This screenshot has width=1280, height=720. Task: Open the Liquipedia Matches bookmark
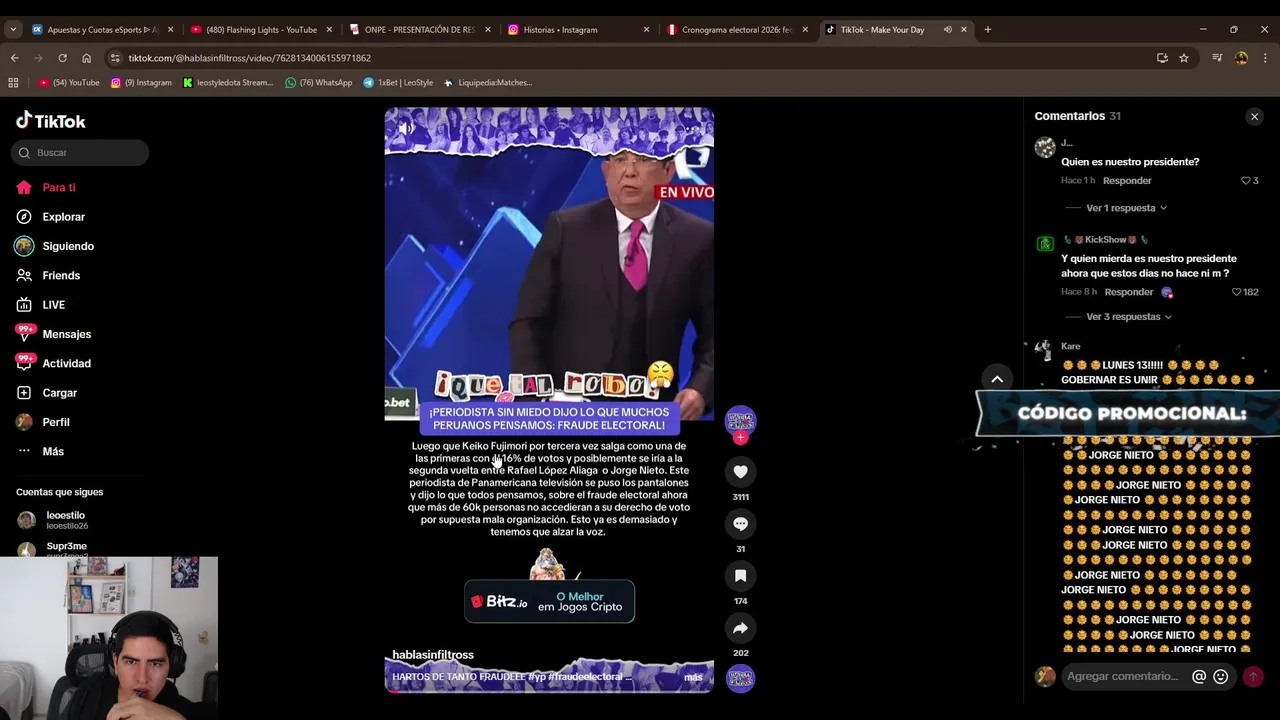click(487, 83)
